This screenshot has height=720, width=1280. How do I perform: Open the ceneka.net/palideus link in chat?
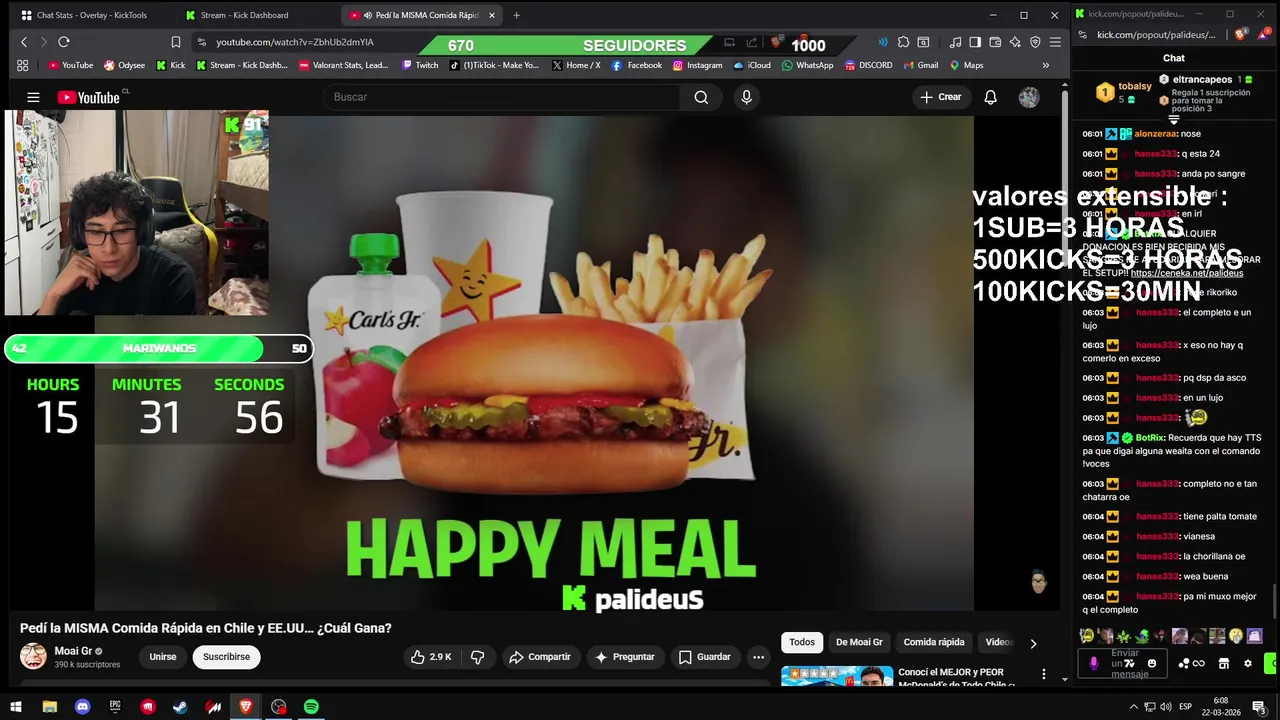click(1187, 273)
